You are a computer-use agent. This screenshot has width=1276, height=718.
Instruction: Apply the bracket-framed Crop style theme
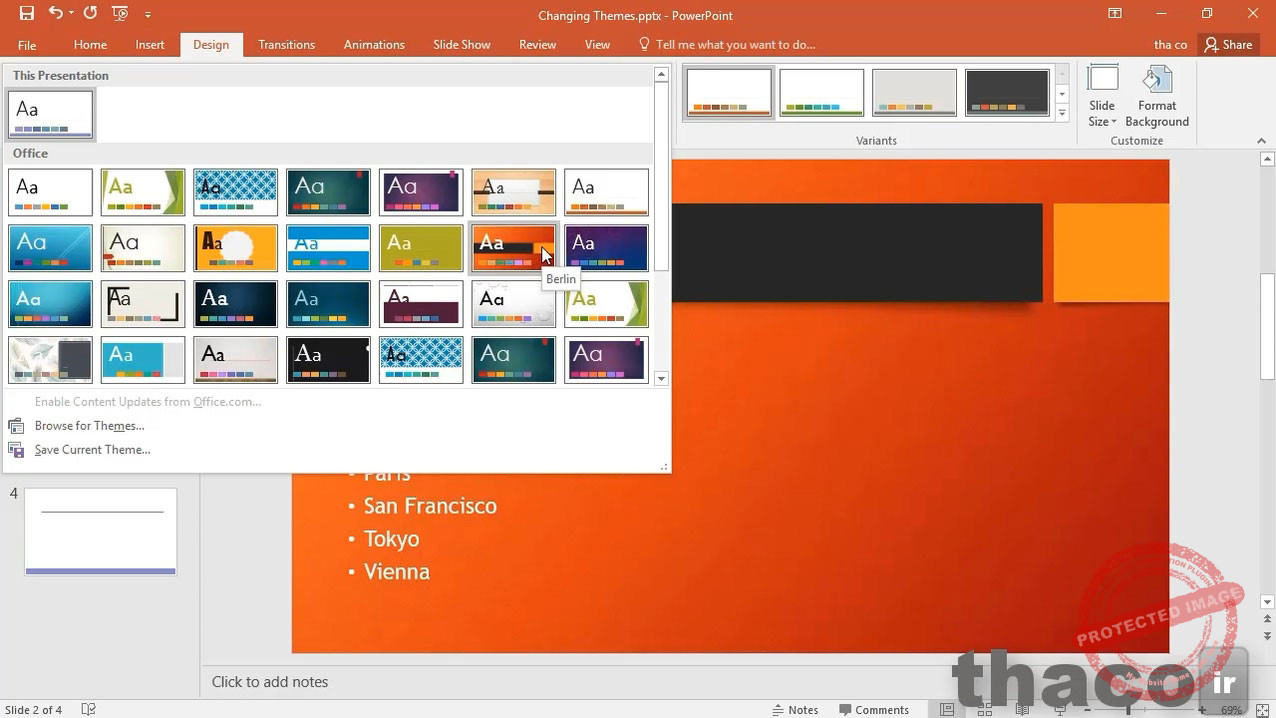(143, 304)
